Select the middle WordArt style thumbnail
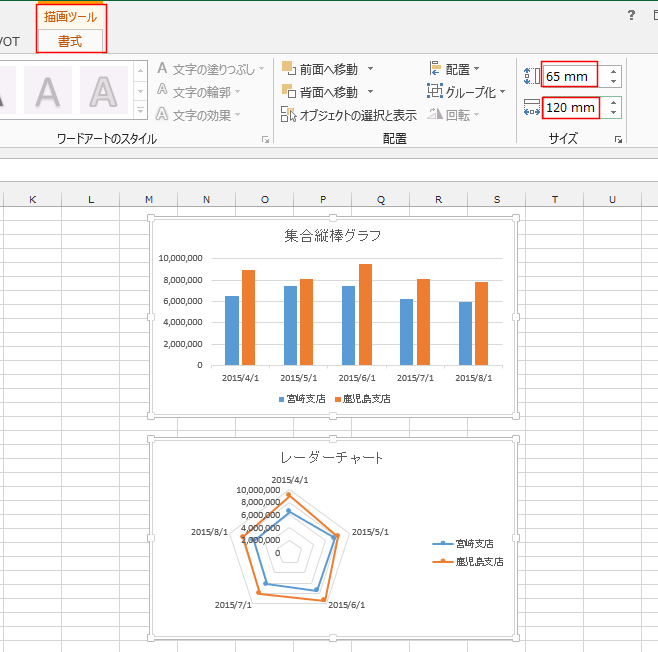 (x=47, y=91)
